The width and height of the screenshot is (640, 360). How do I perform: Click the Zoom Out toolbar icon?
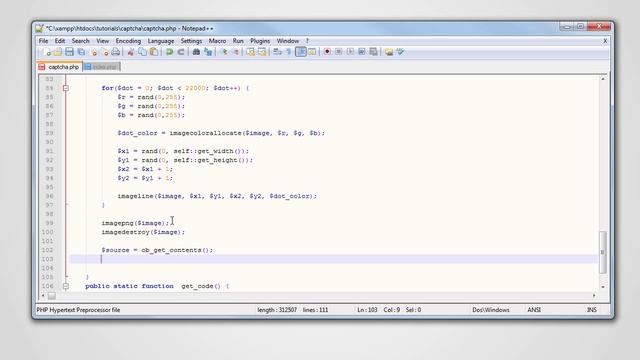tap(236, 52)
